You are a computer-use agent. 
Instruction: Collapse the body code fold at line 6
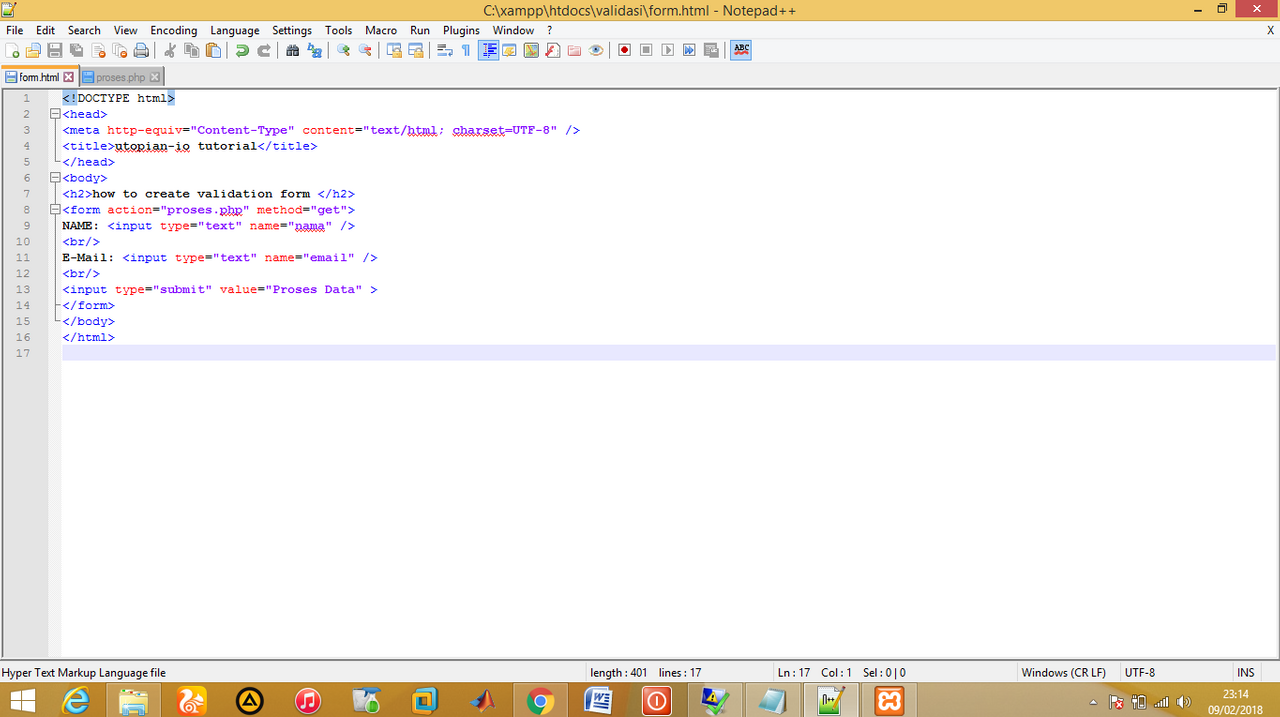tap(54, 177)
